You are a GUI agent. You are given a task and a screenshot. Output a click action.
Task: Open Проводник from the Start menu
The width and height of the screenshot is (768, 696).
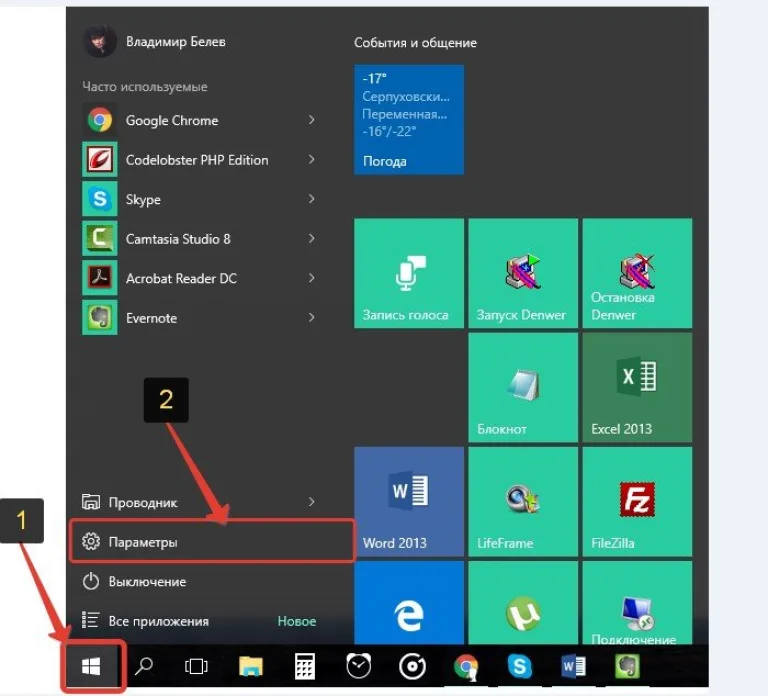tap(198, 502)
